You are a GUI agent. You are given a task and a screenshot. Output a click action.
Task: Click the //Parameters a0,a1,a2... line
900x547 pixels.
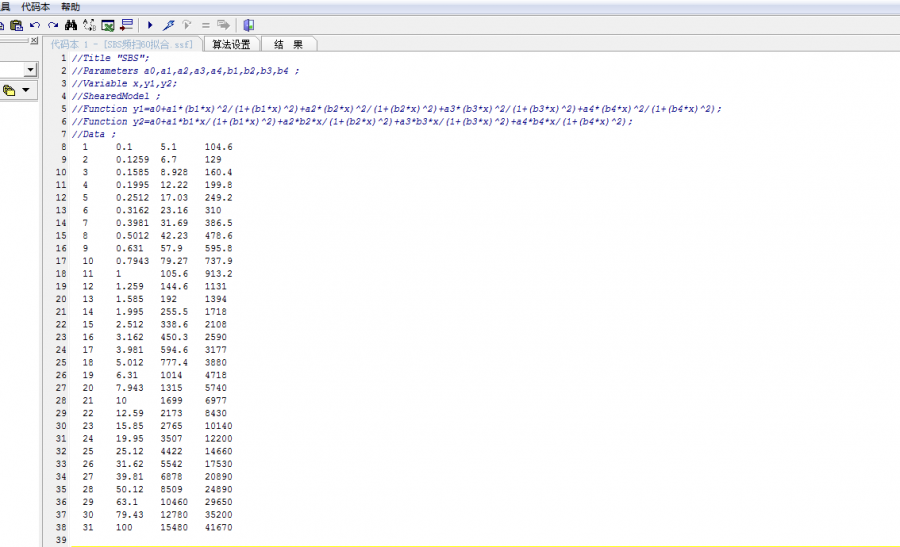[x=185, y=71]
